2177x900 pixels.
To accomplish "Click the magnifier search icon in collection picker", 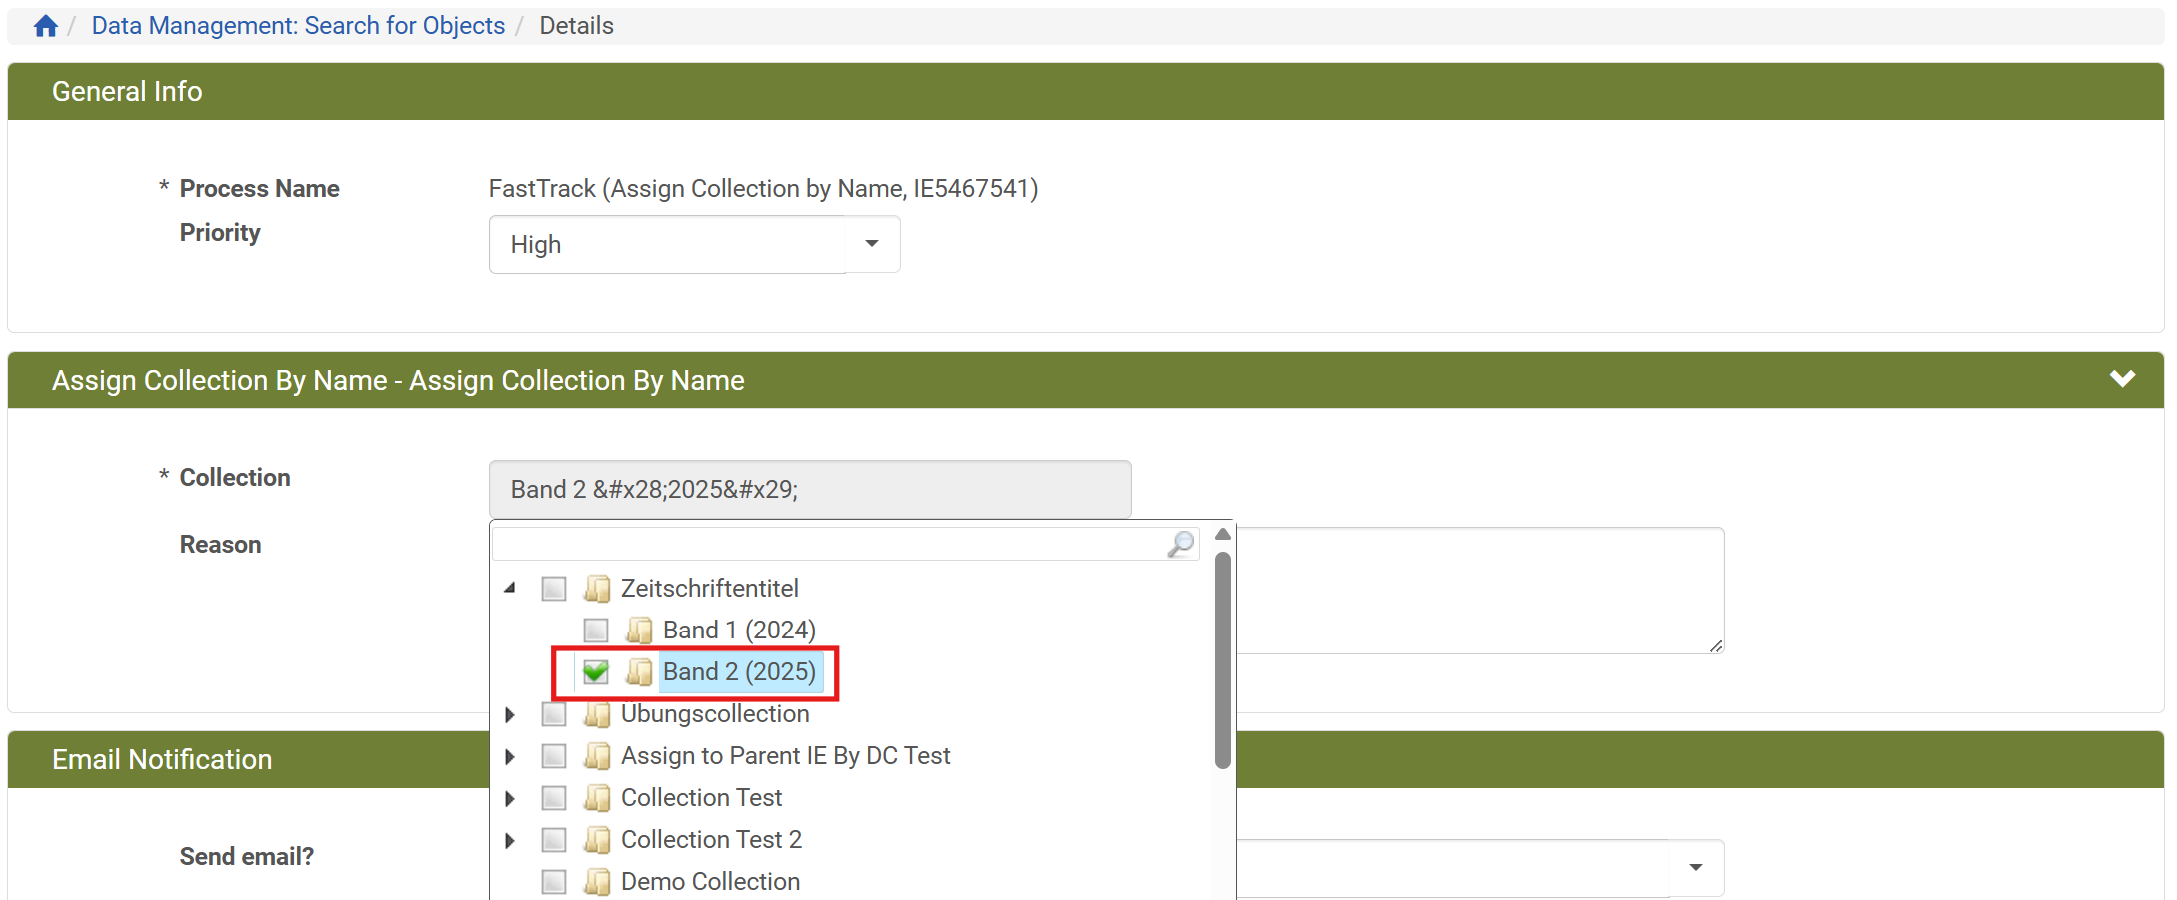I will click(1181, 544).
